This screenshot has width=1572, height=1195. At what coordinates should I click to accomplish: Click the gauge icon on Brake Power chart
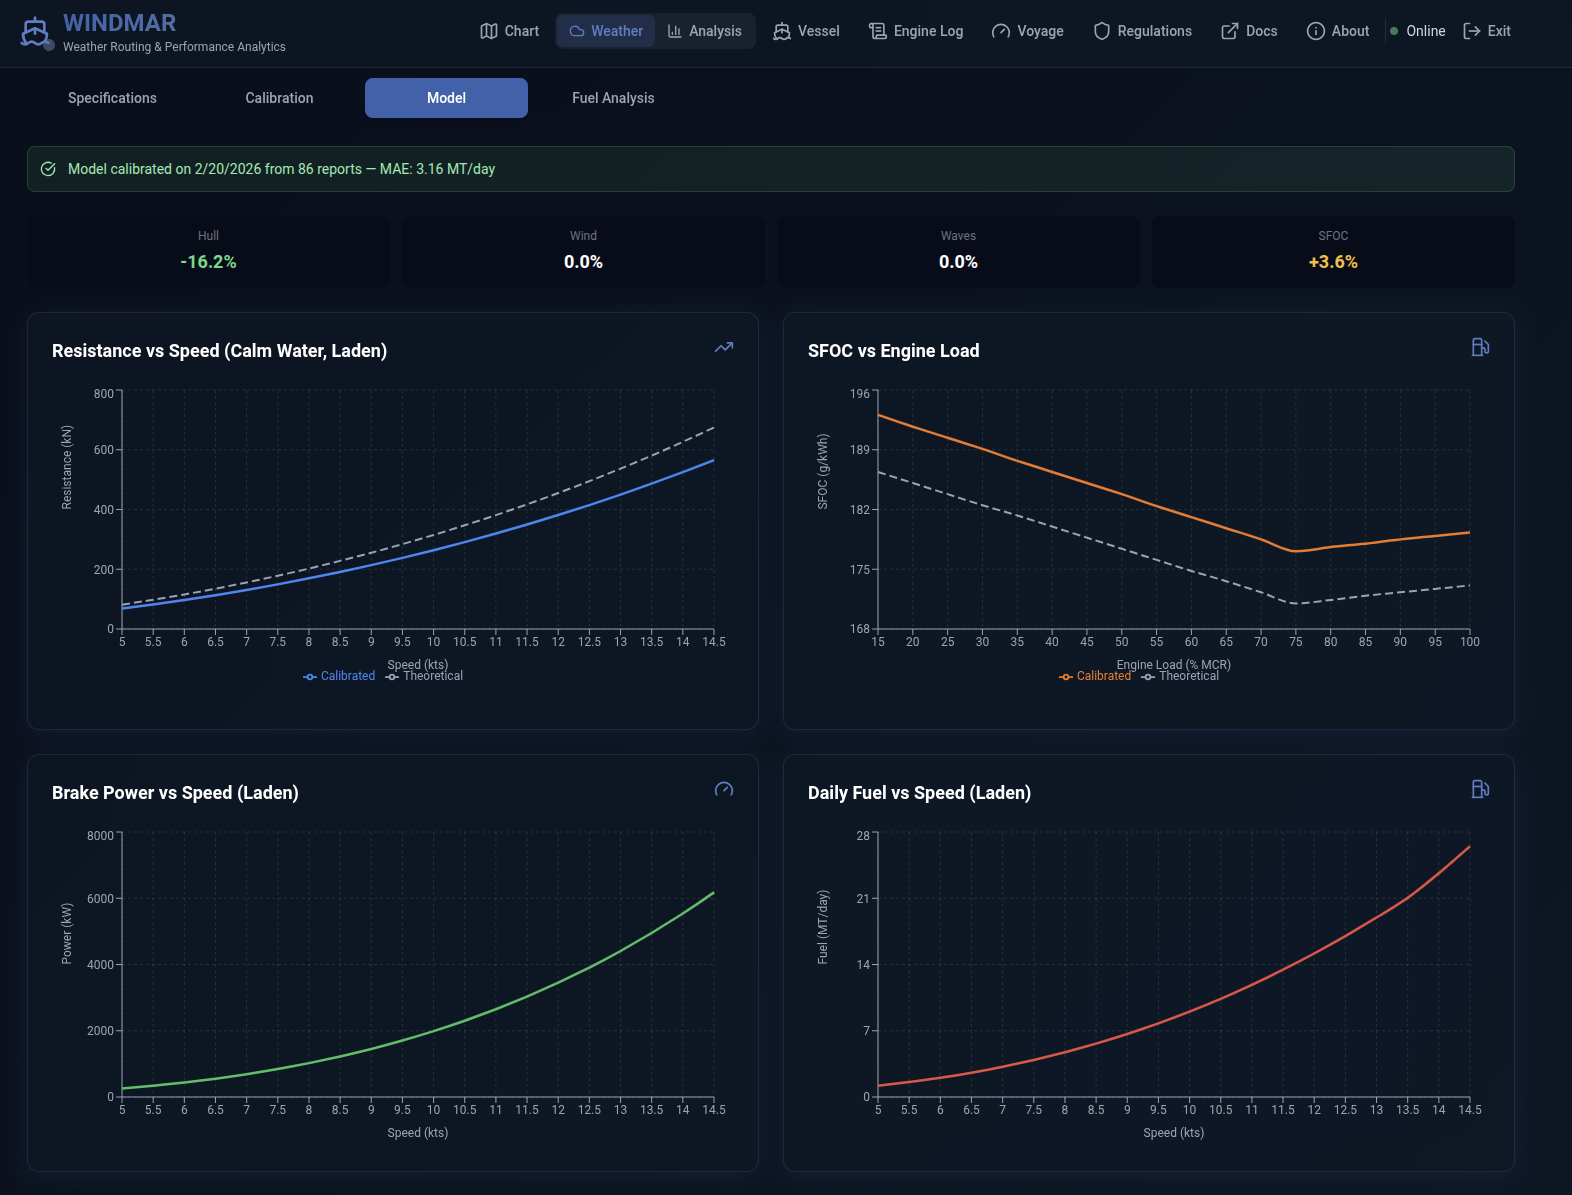click(724, 790)
